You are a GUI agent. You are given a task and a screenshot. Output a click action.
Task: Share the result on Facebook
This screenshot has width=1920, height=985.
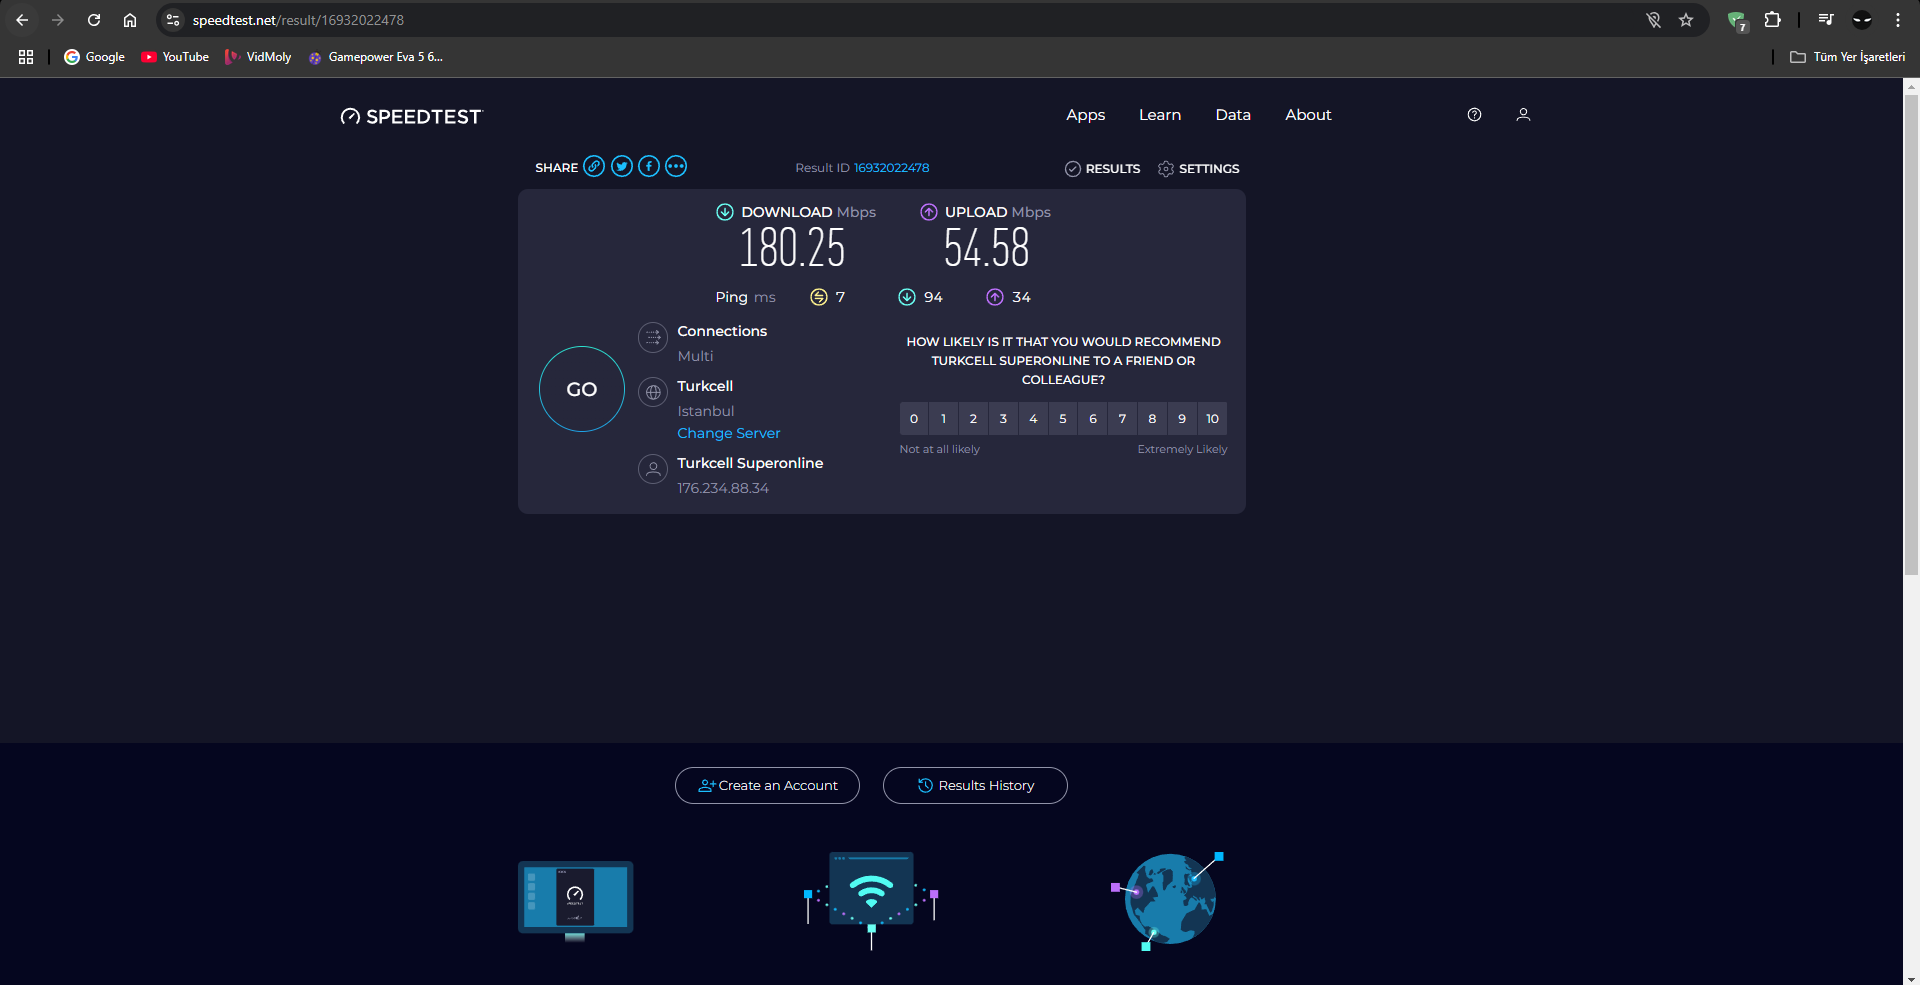point(649,166)
